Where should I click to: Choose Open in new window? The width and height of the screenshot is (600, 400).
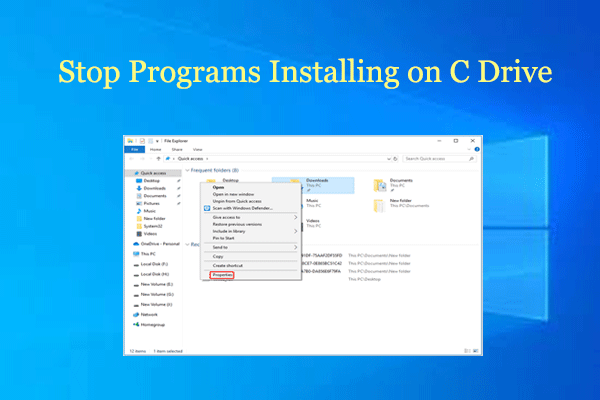click(233, 194)
